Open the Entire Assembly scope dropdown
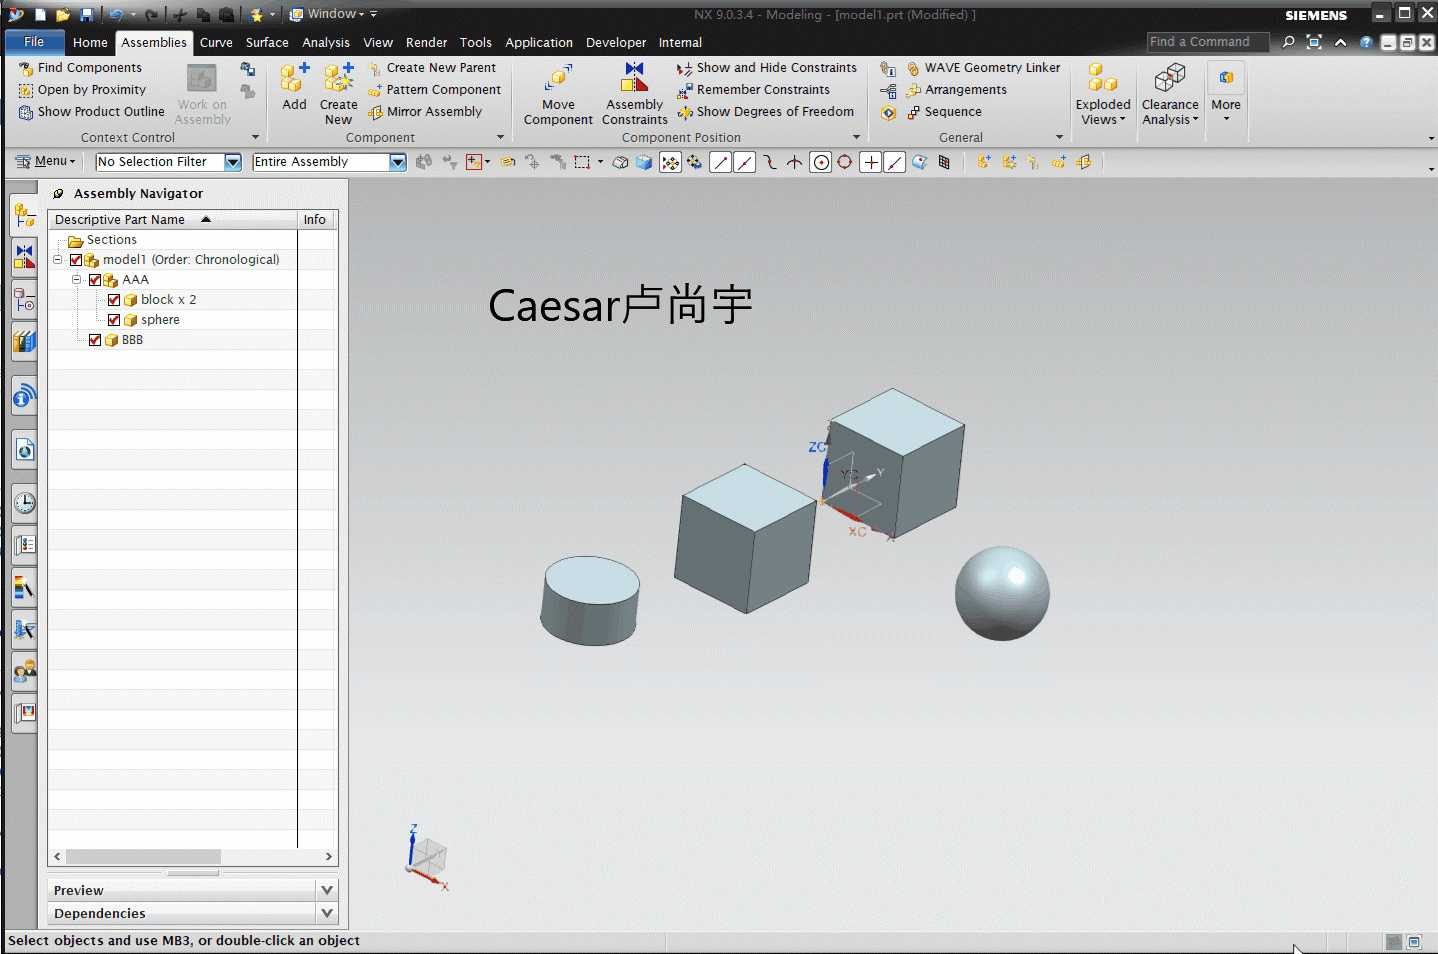The height and width of the screenshot is (954, 1438). (398, 162)
